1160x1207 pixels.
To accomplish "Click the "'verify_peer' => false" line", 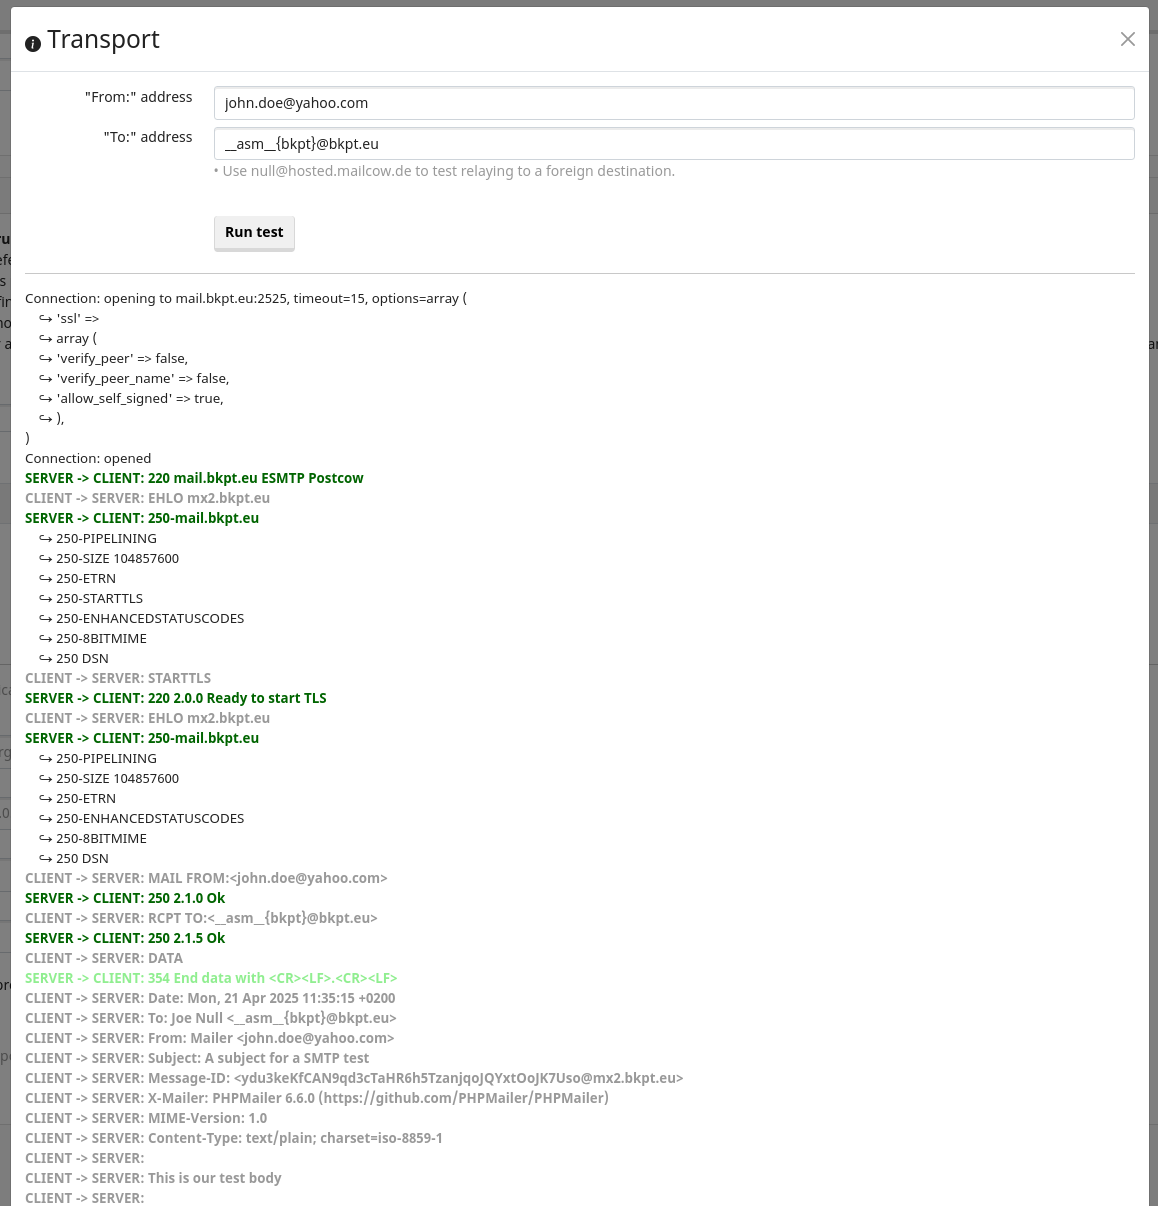I will (114, 358).
